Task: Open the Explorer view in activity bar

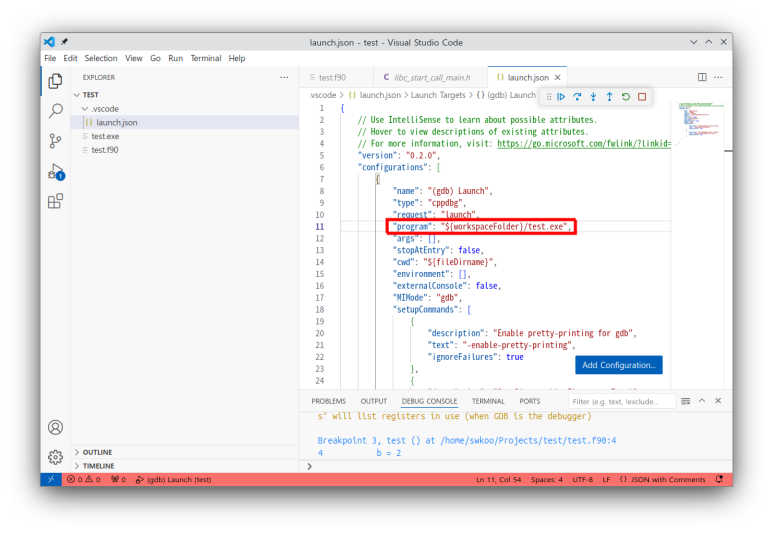Action: 55,81
